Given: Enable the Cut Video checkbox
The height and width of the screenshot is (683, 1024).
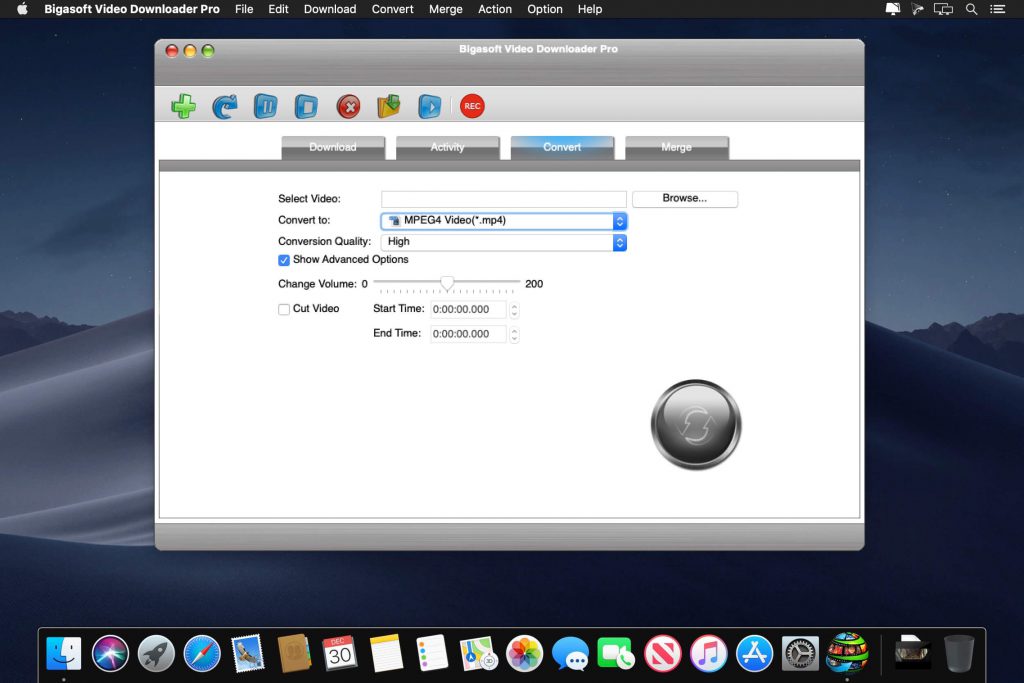Looking at the screenshot, I should [284, 309].
